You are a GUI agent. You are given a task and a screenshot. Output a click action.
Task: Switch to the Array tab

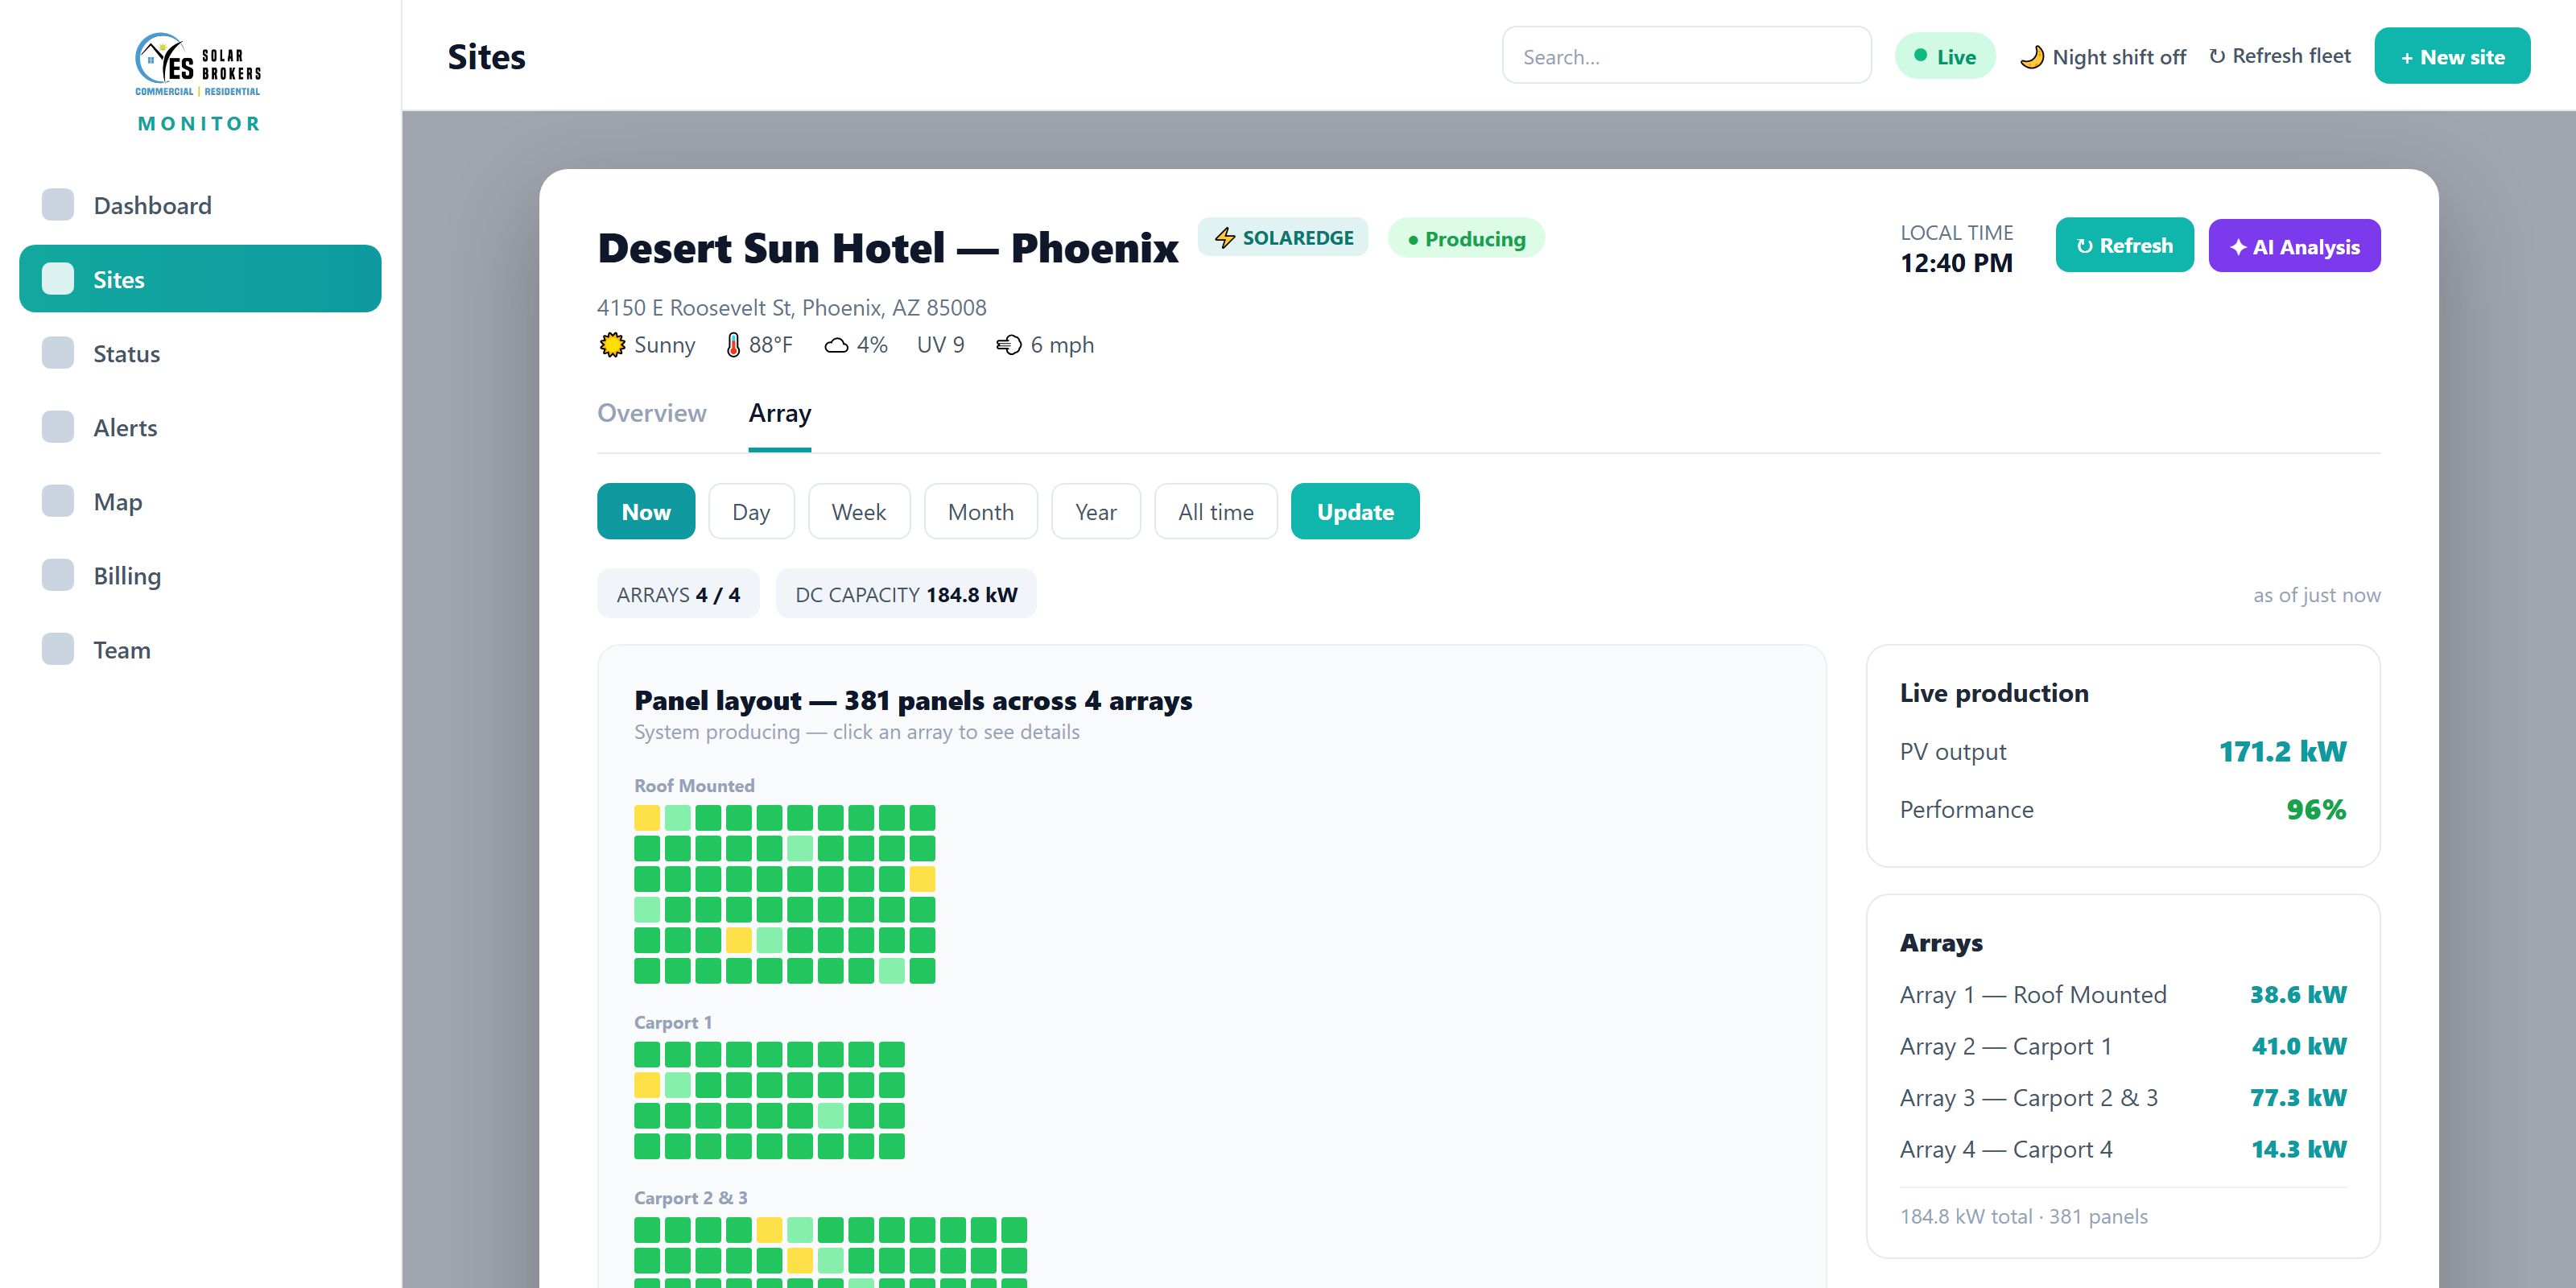[x=779, y=413]
